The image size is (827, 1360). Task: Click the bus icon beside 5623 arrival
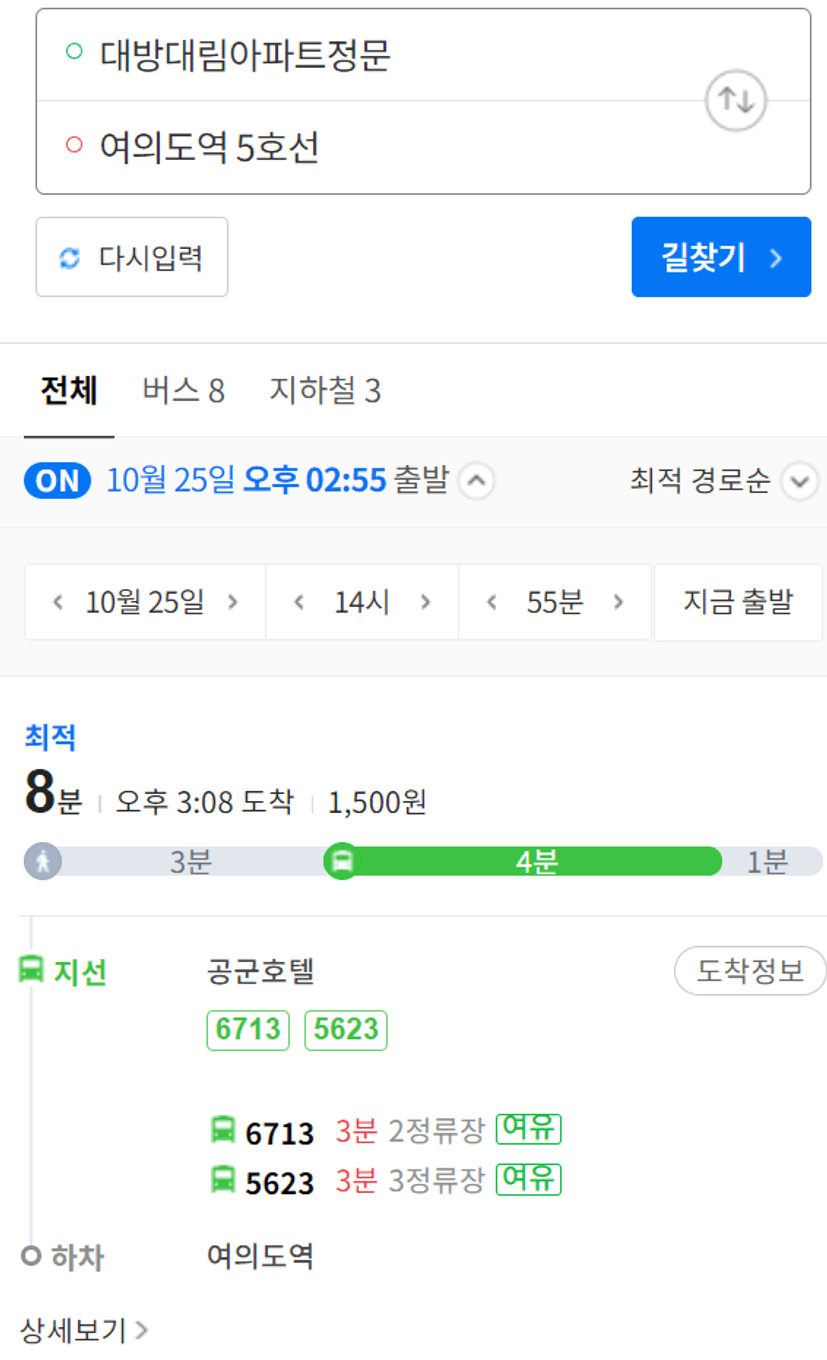223,1180
